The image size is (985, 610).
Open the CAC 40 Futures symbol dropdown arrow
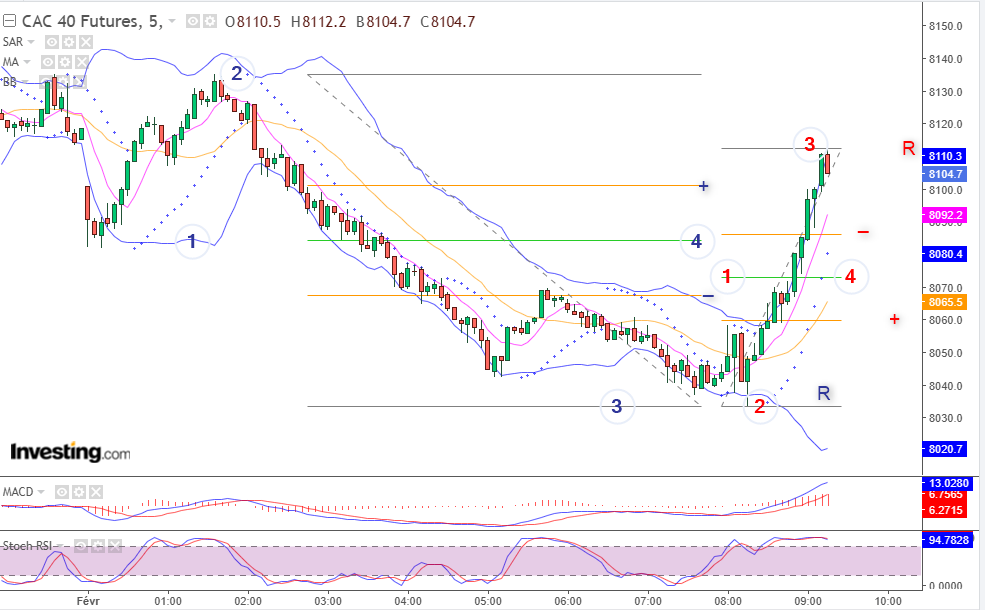coord(173,22)
